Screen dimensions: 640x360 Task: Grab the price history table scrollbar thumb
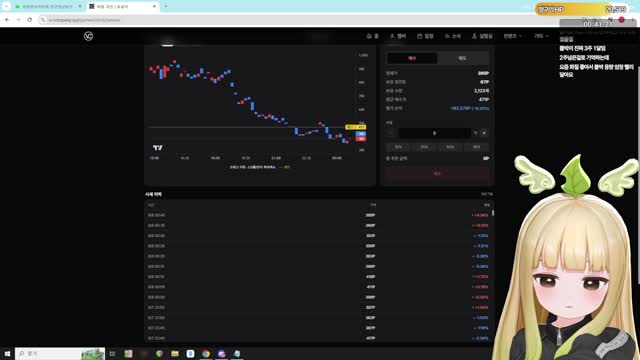tap(493, 213)
